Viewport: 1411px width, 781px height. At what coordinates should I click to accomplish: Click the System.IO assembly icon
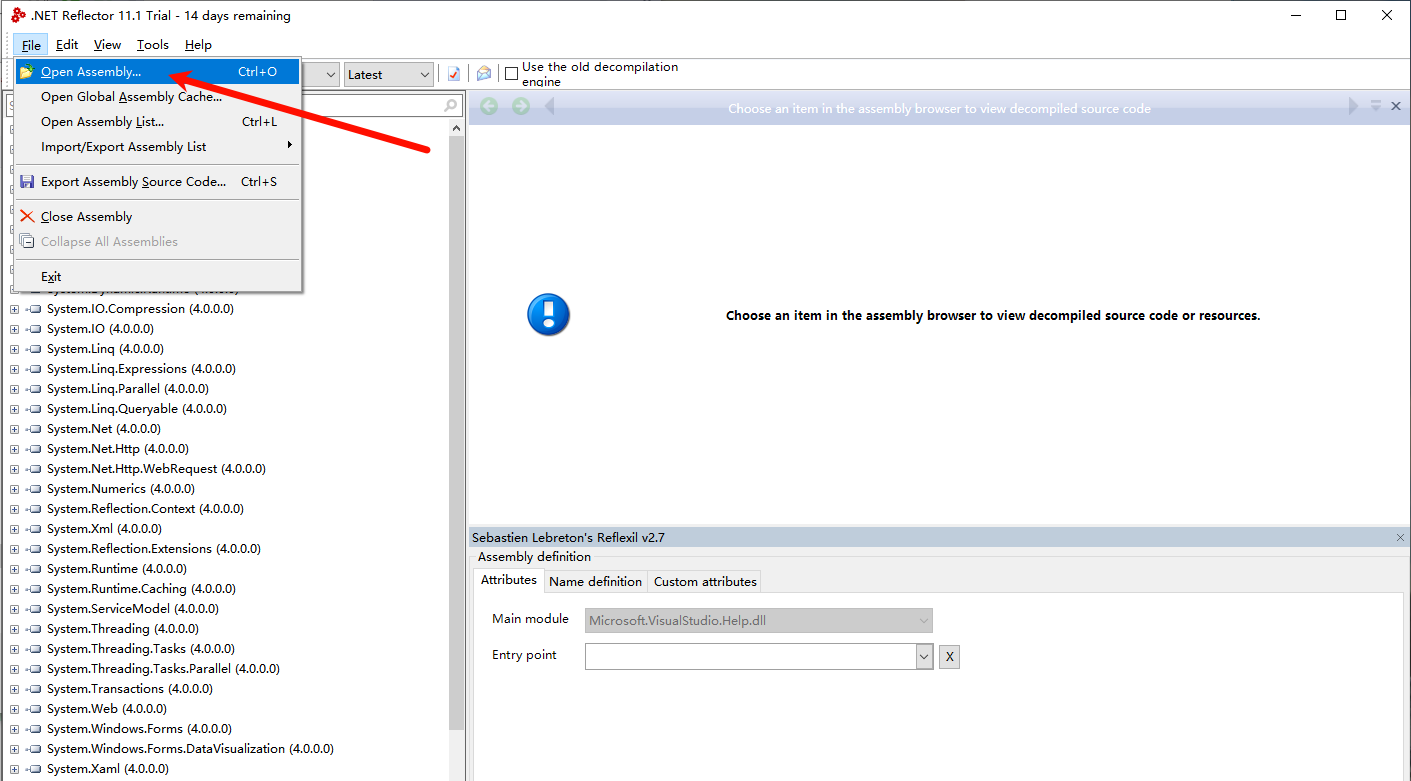(x=33, y=329)
